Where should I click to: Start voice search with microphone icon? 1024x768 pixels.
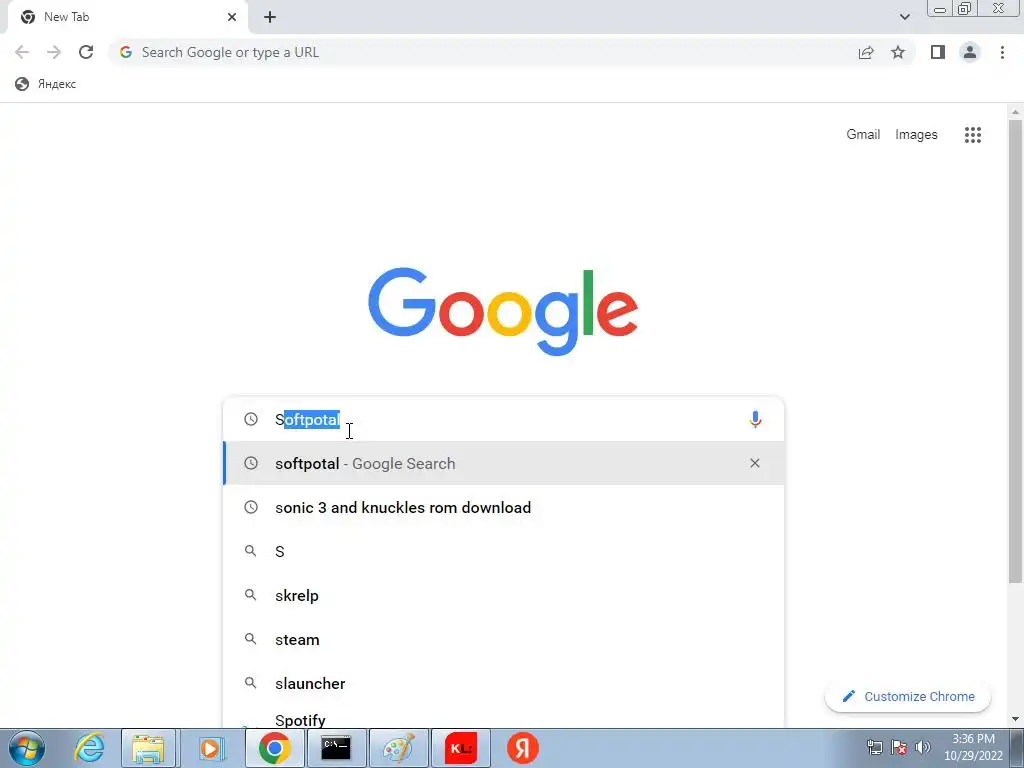coord(755,419)
